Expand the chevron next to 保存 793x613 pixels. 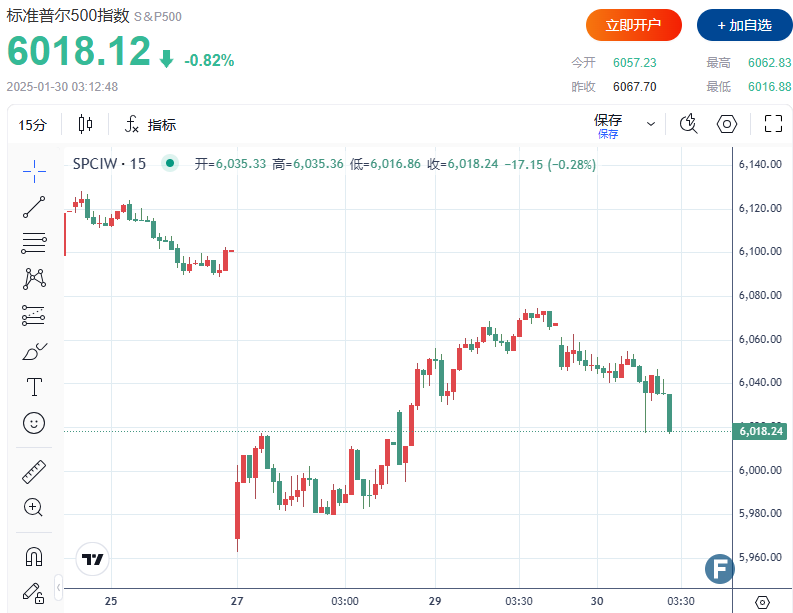(651, 124)
